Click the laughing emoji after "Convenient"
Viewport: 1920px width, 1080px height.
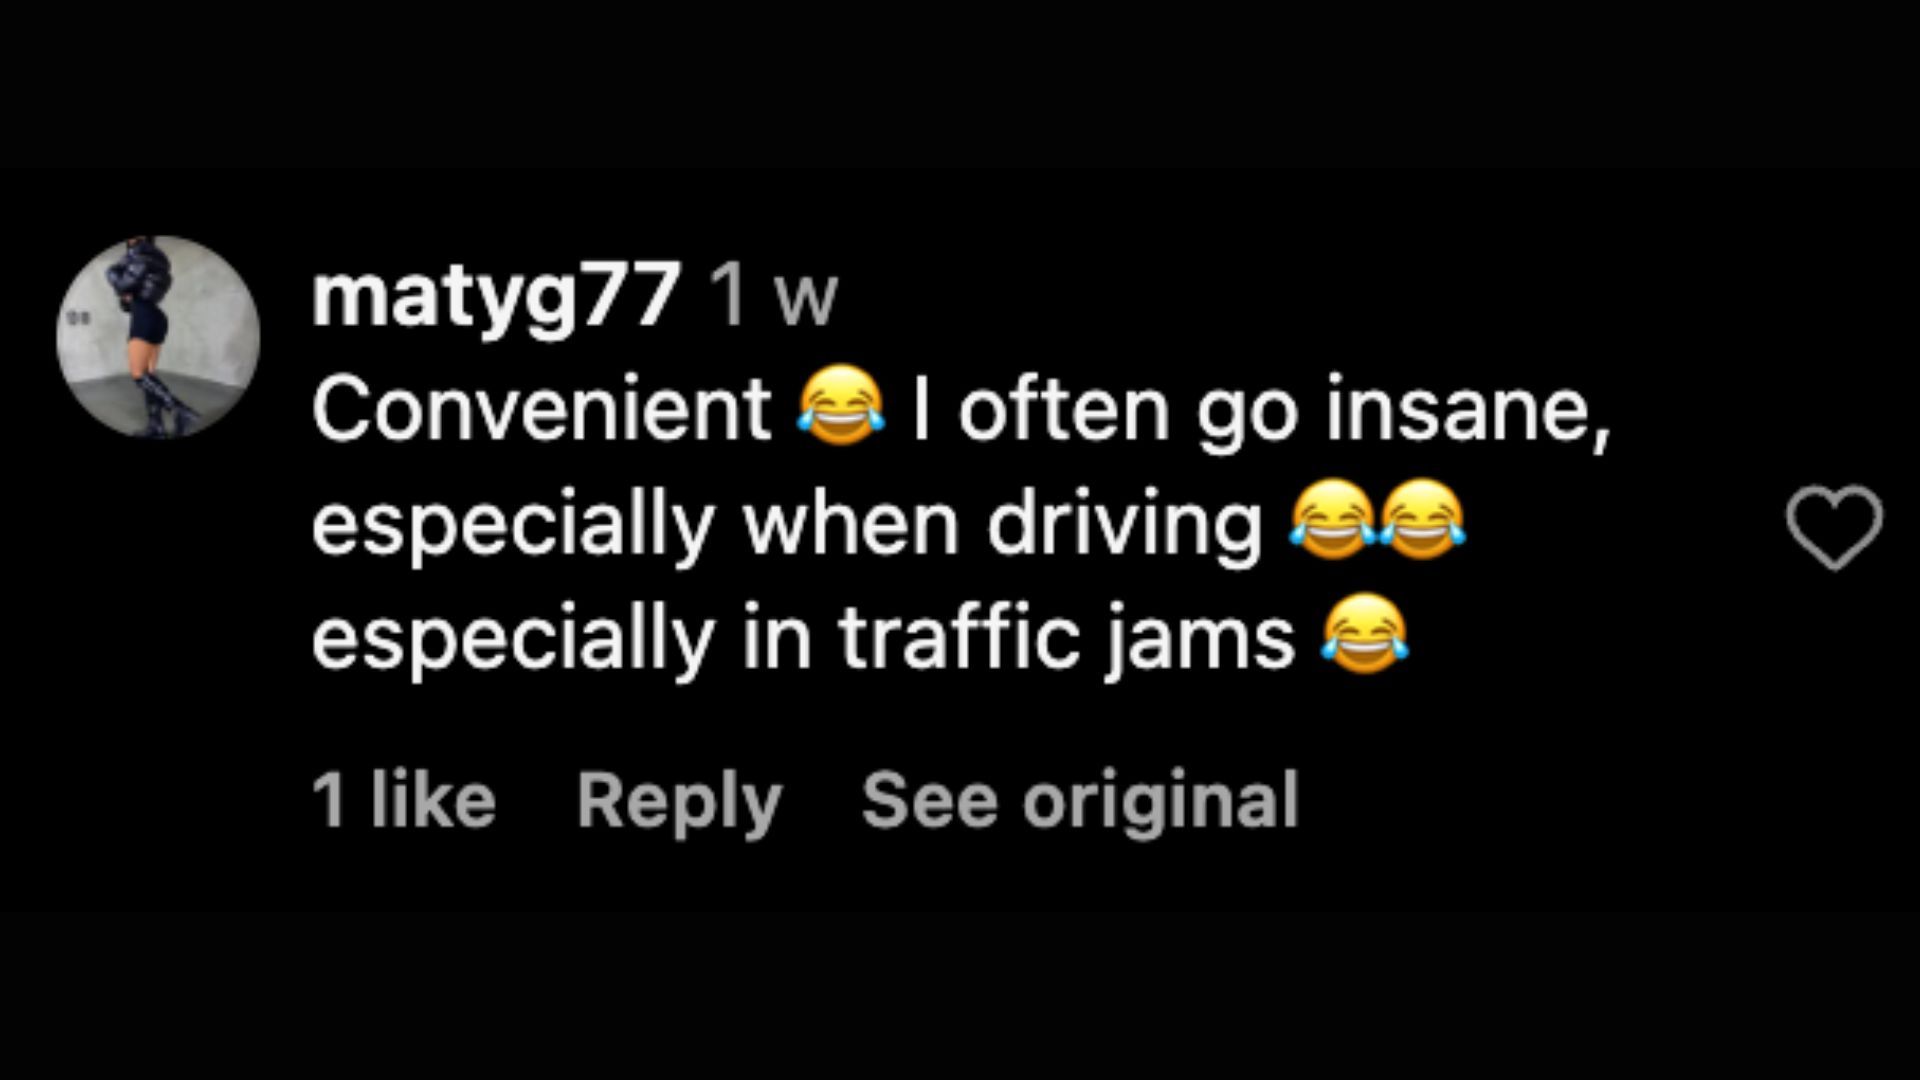(841, 406)
